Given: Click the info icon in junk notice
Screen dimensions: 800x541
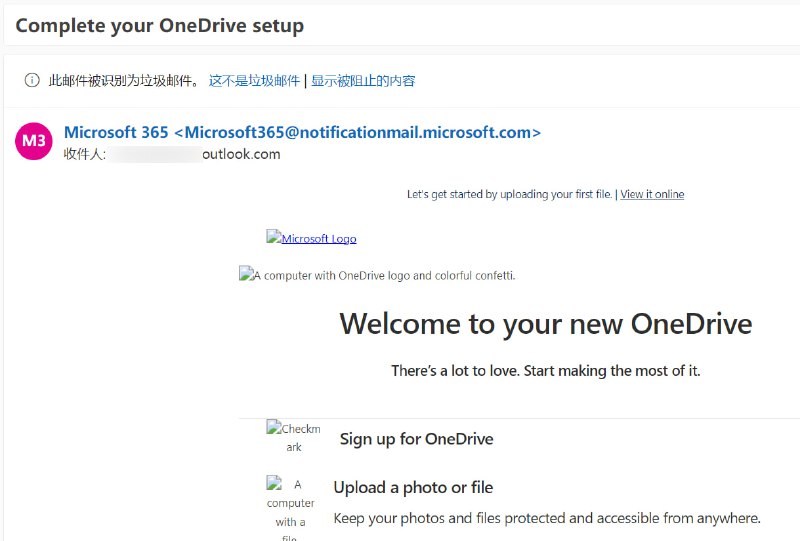Looking at the screenshot, I should click(x=32, y=81).
